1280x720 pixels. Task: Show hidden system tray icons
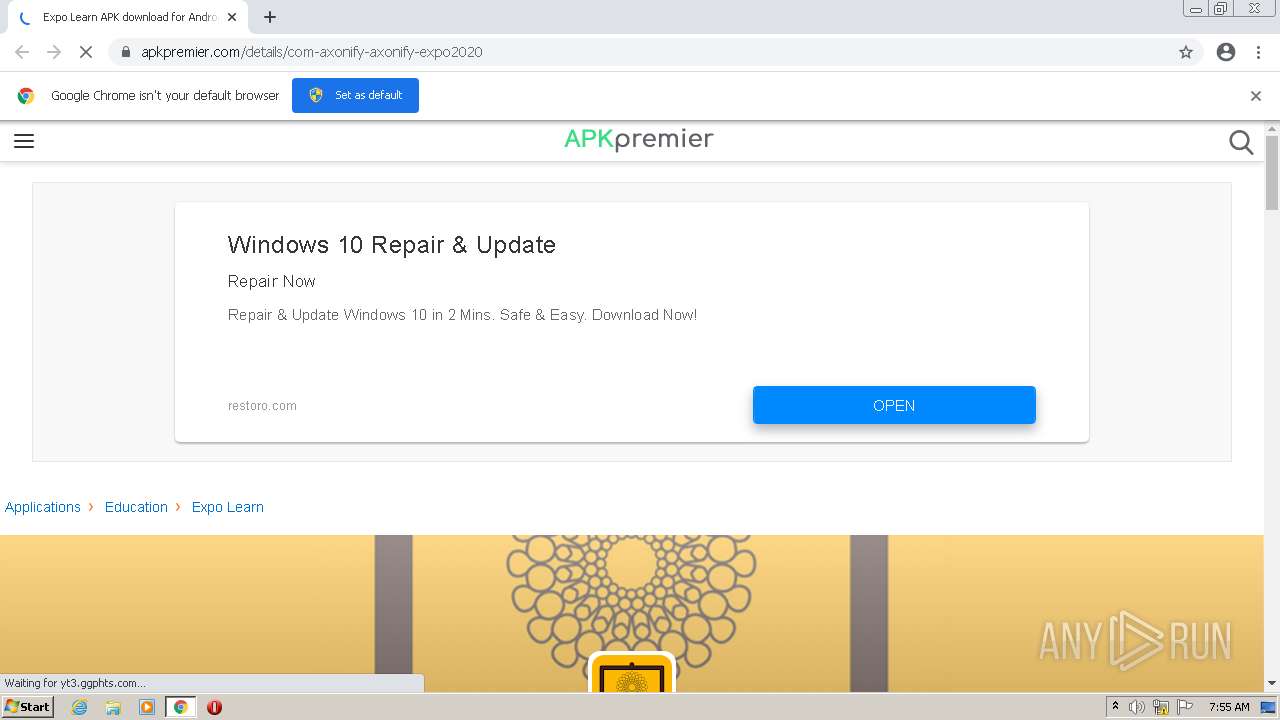tap(1116, 707)
